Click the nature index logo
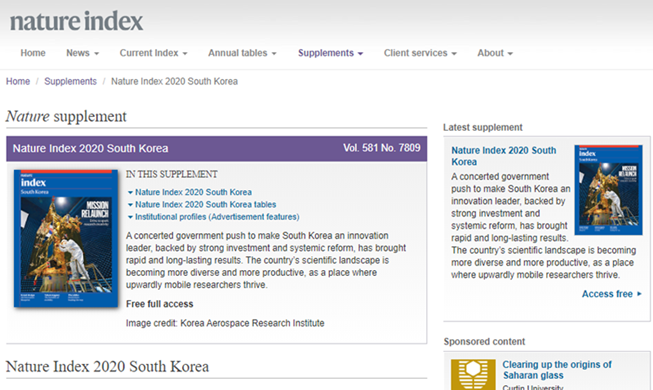 tap(76, 22)
